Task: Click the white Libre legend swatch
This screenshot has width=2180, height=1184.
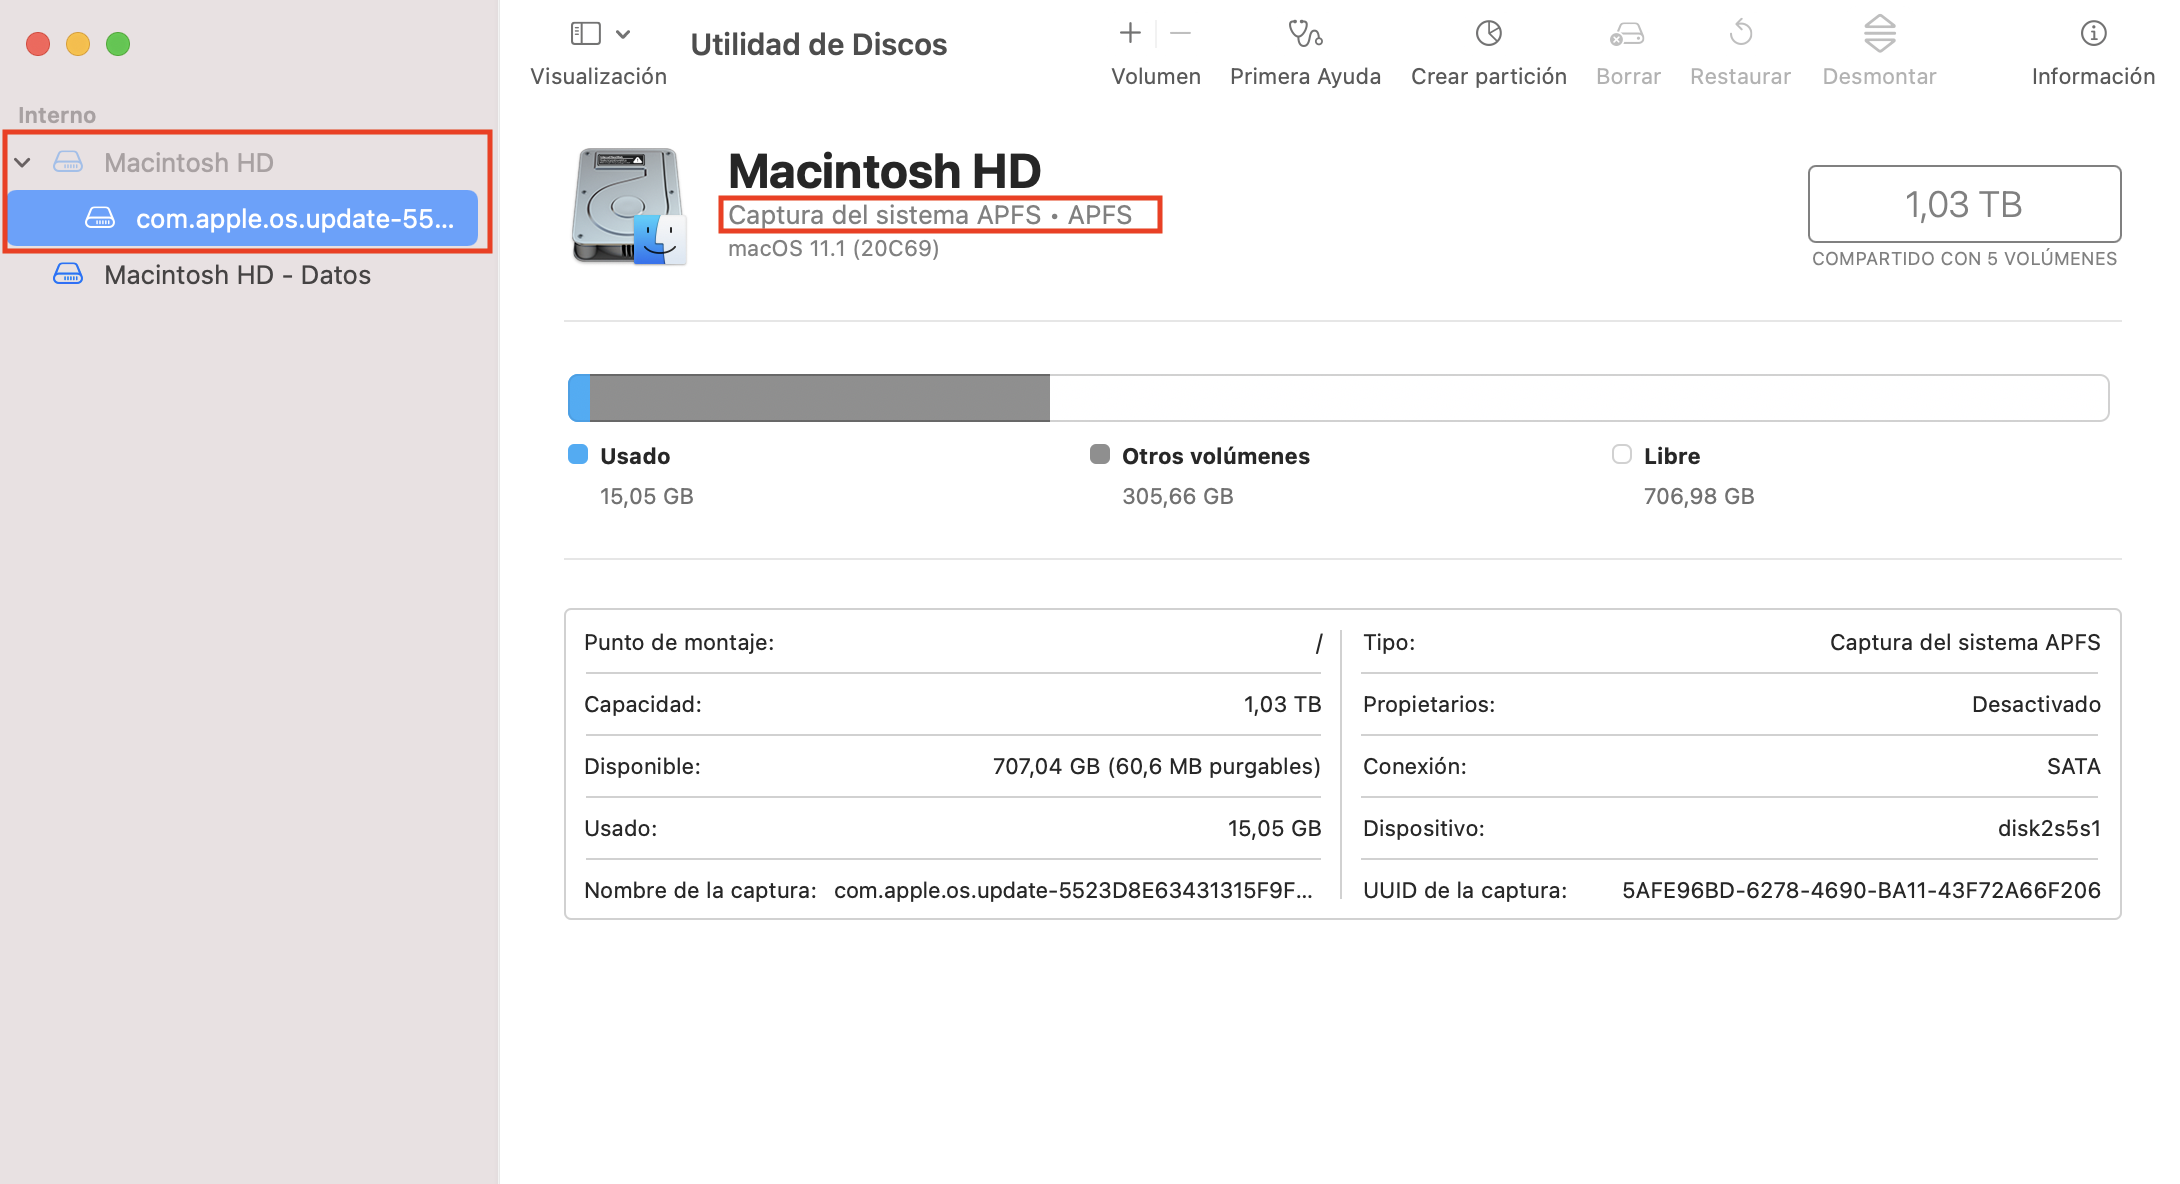Action: [x=1621, y=455]
